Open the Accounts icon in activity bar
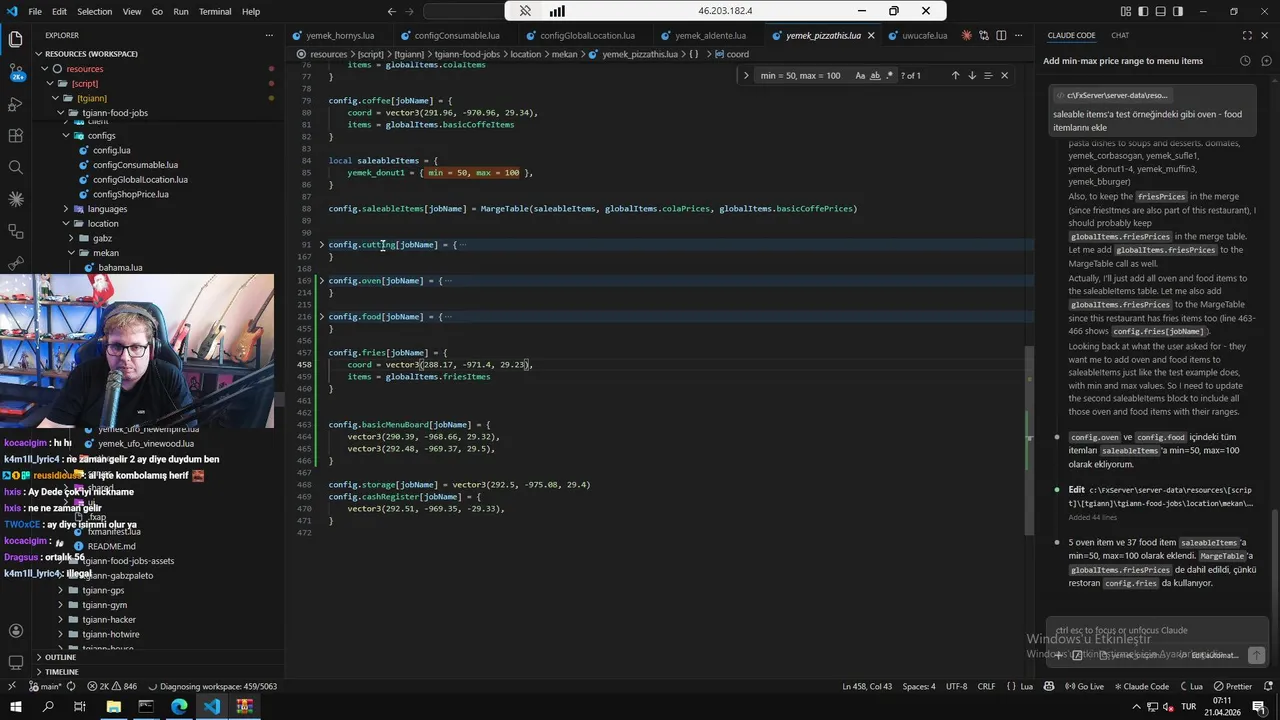1280x720 pixels. coord(15,631)
